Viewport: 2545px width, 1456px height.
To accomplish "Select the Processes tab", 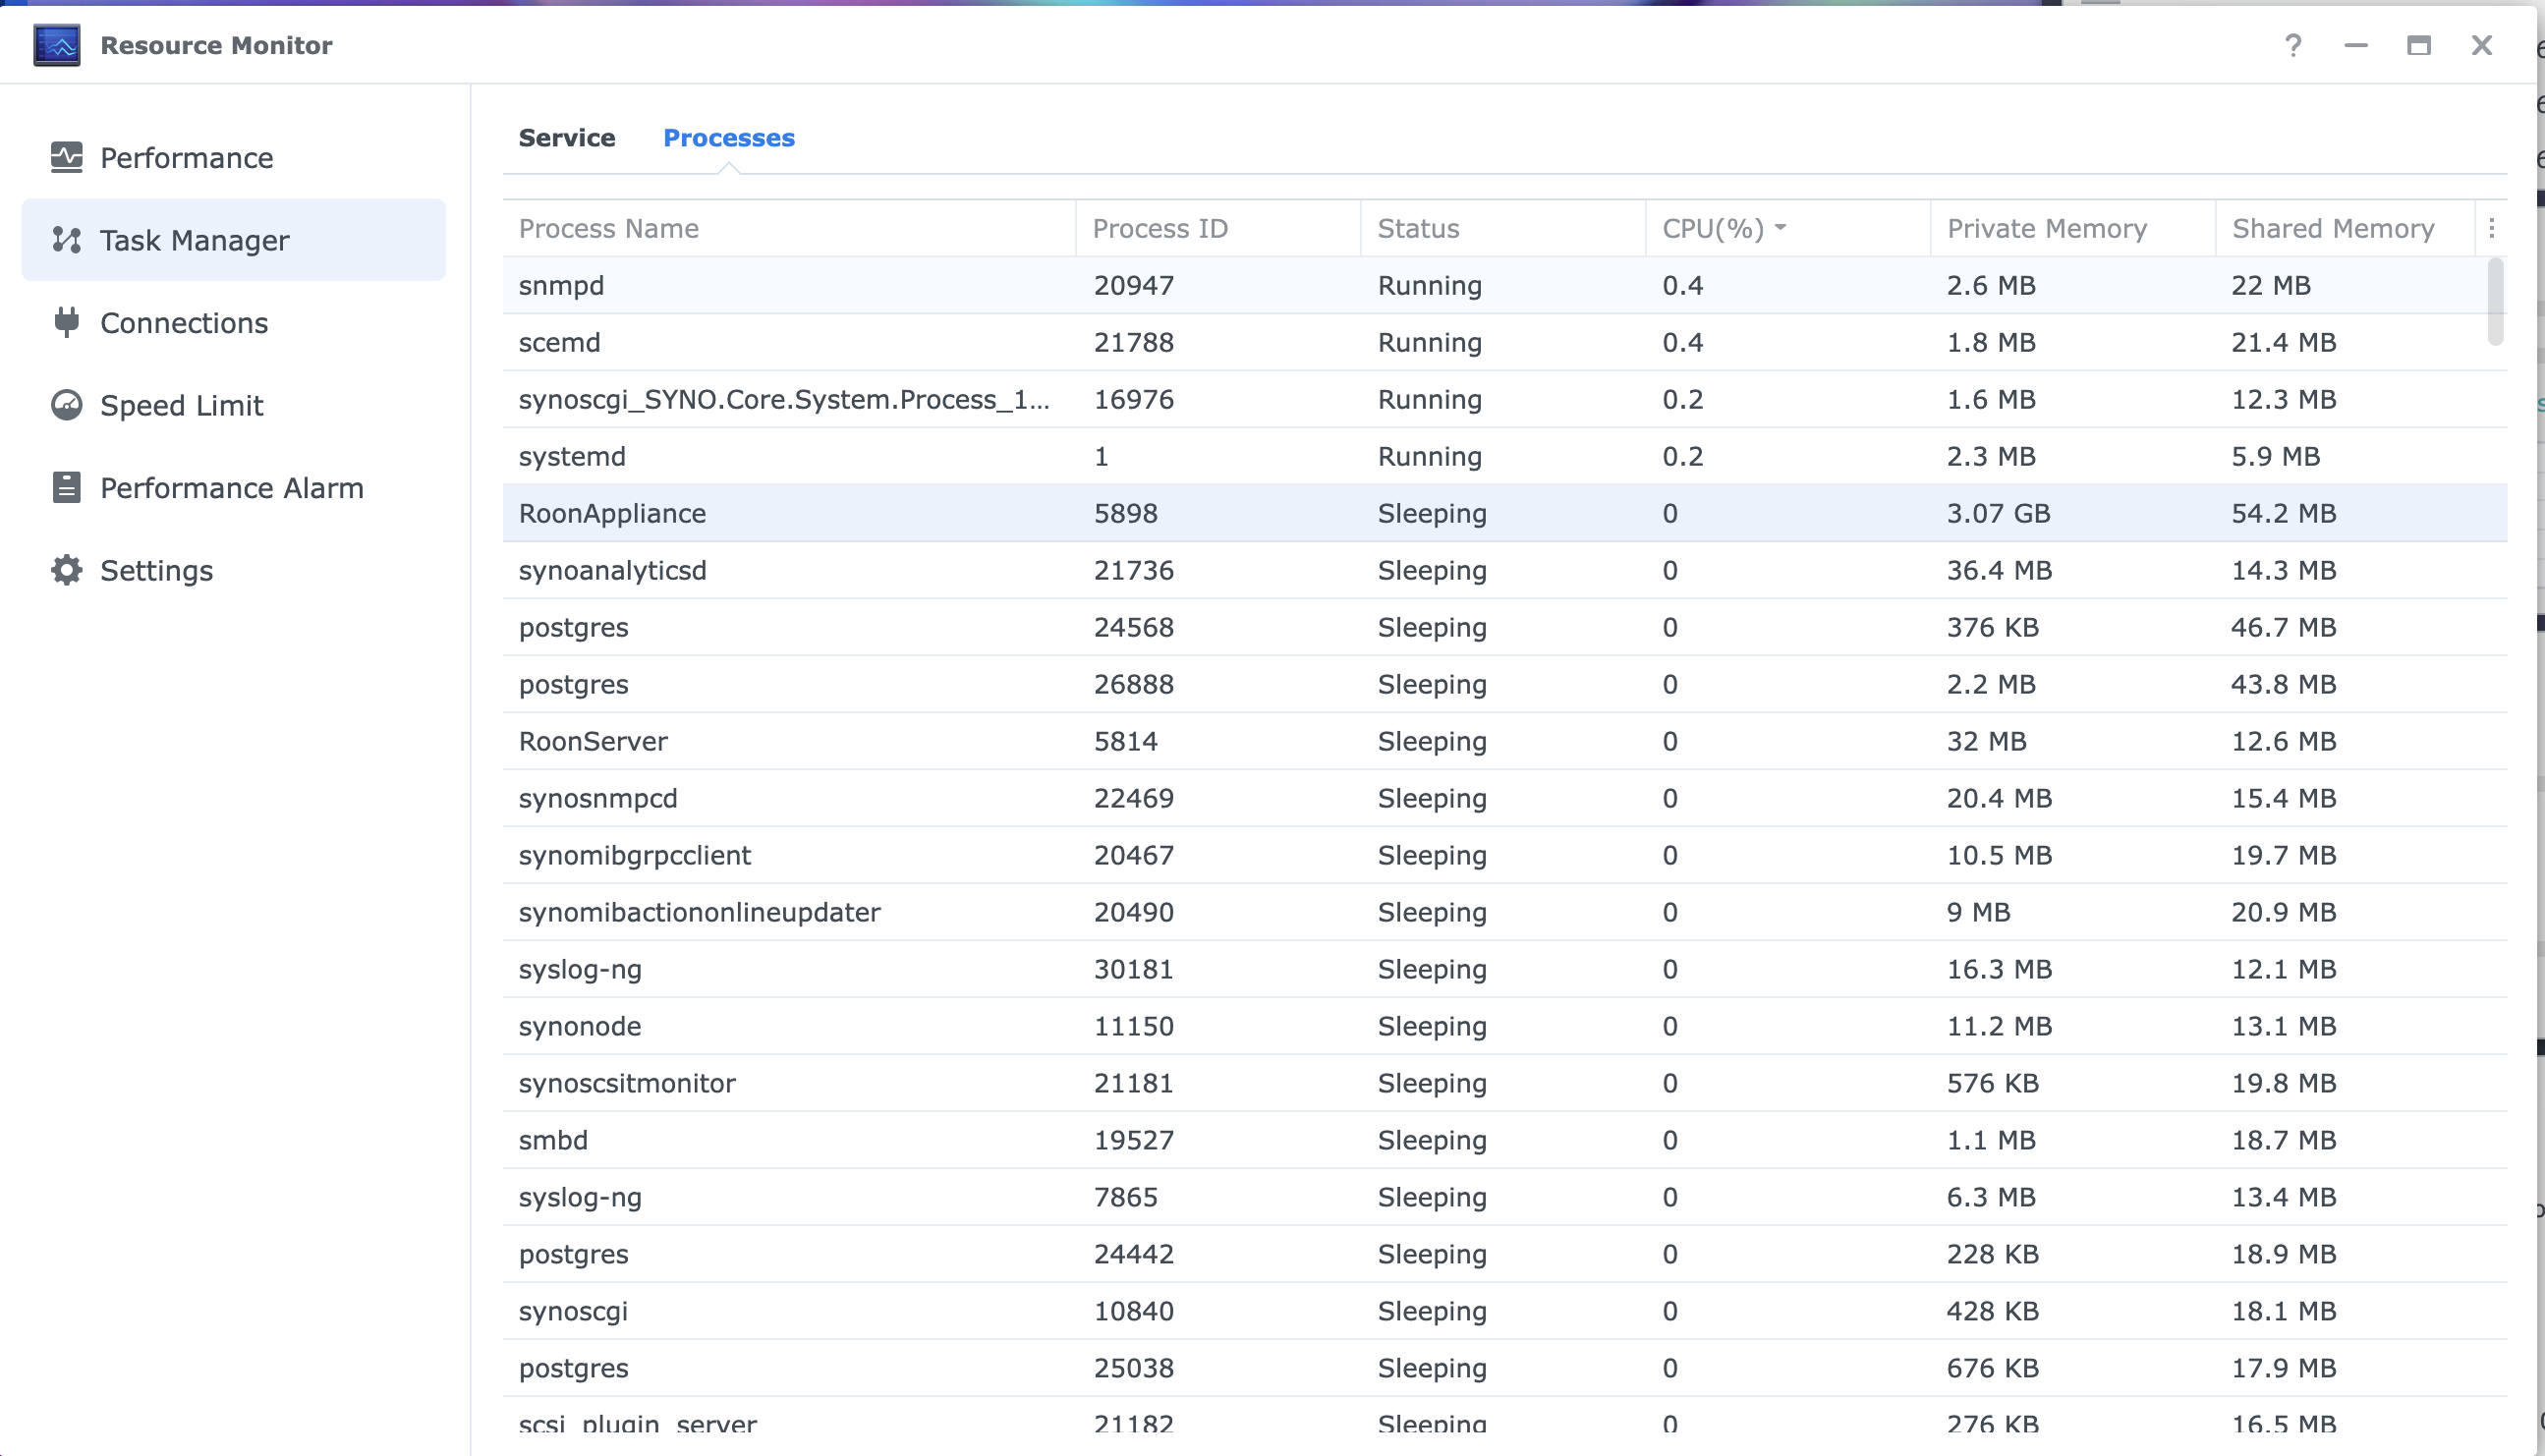I will tap(728, 138).
